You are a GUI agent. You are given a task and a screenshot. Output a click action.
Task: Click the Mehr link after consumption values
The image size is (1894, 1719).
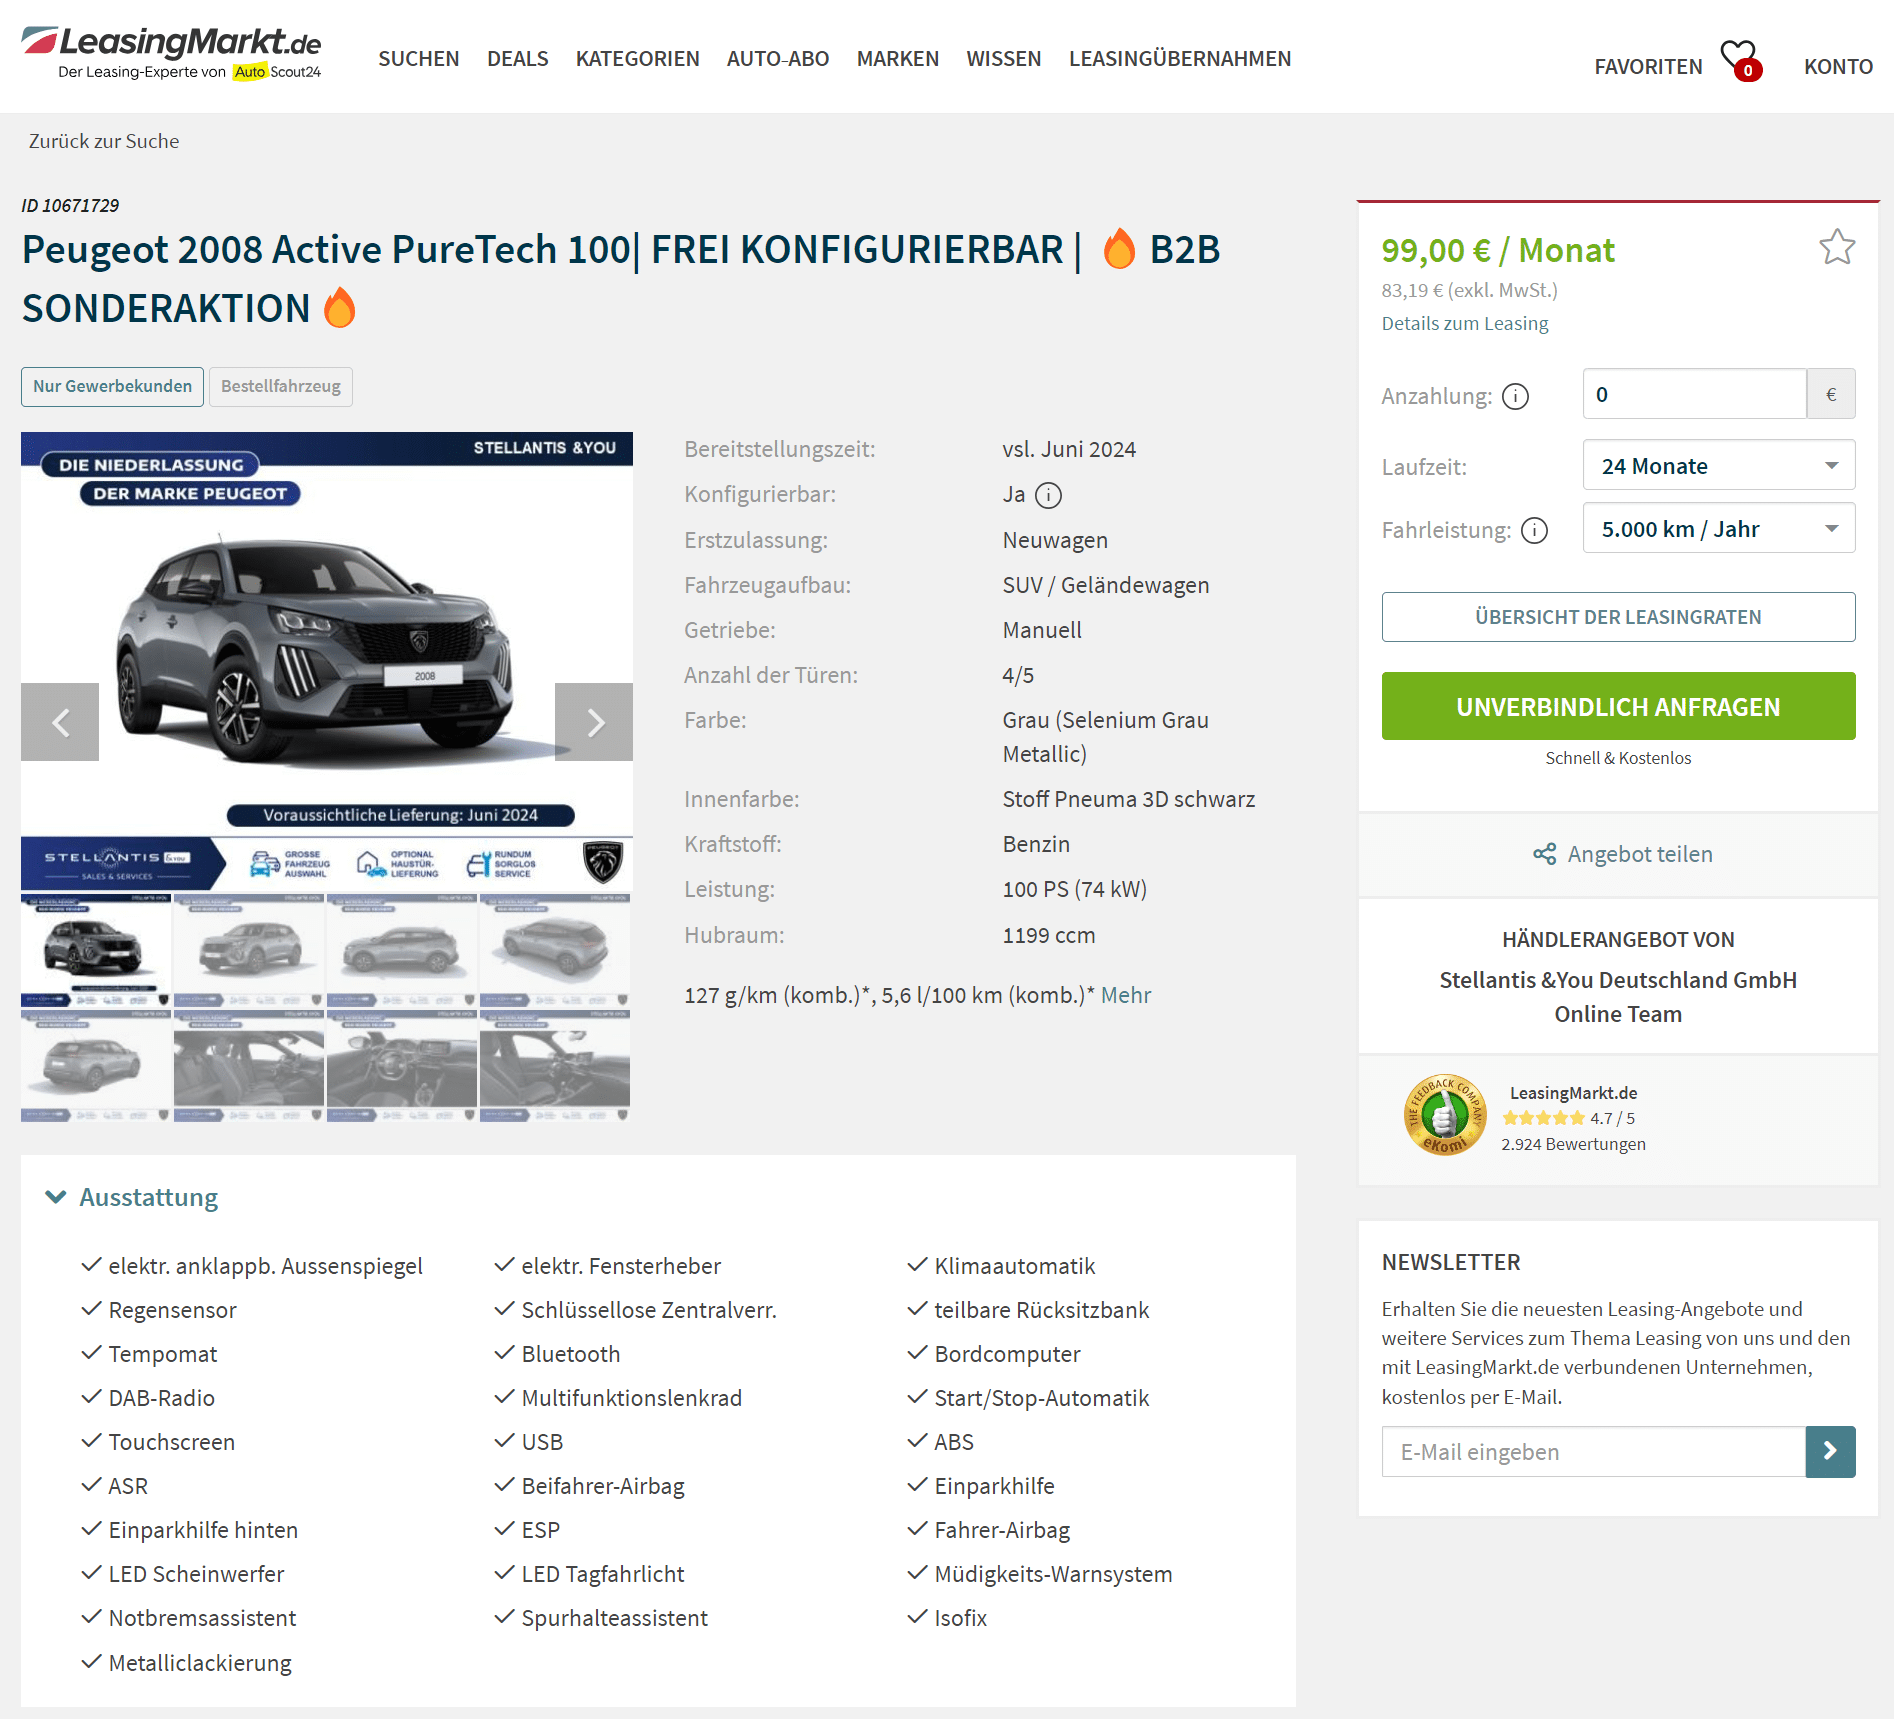click(1126, 995)
